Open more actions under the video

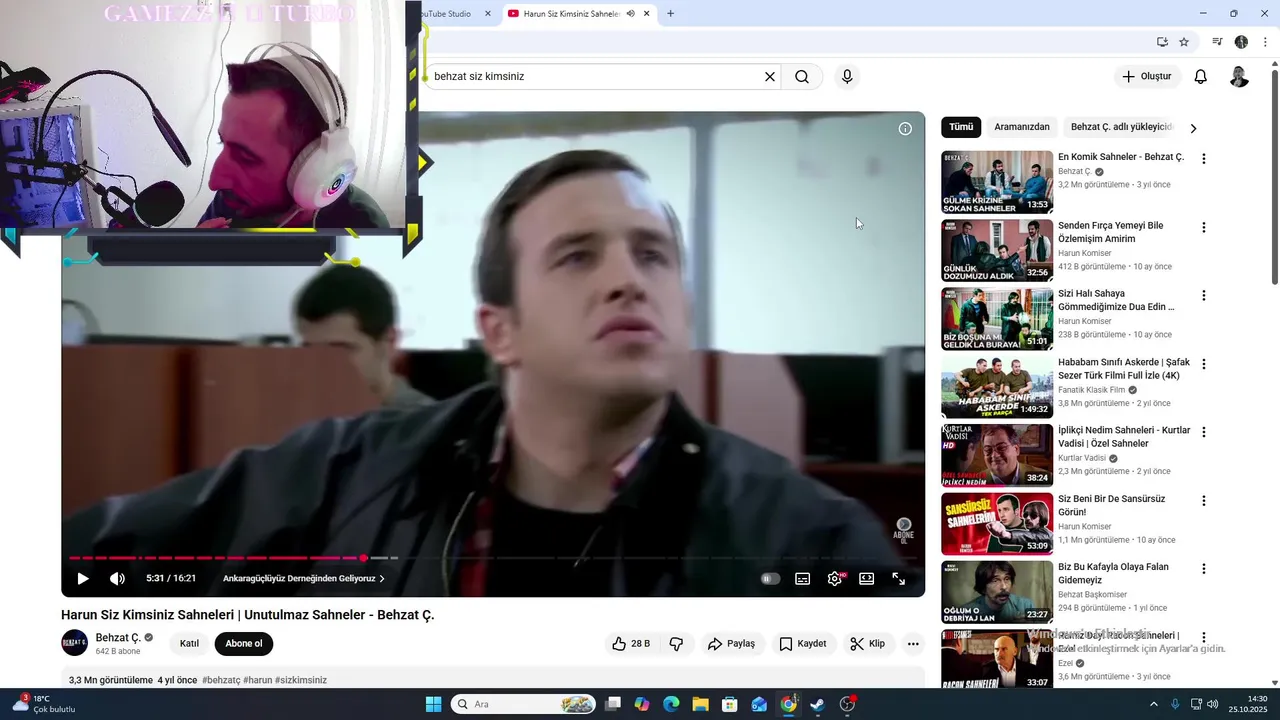click(x=913, y=644)
